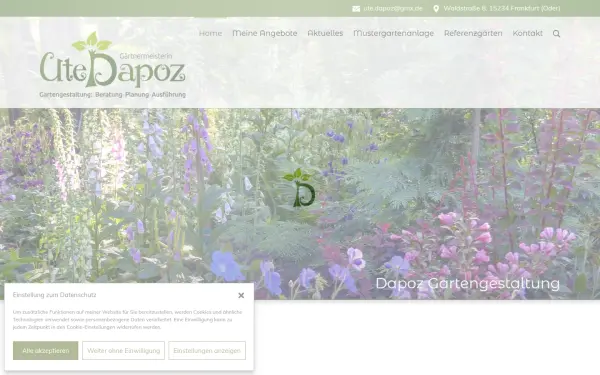600x375 pixels.
Task: Click Einstellungen anzeigen button
Action: coord(207,351)
